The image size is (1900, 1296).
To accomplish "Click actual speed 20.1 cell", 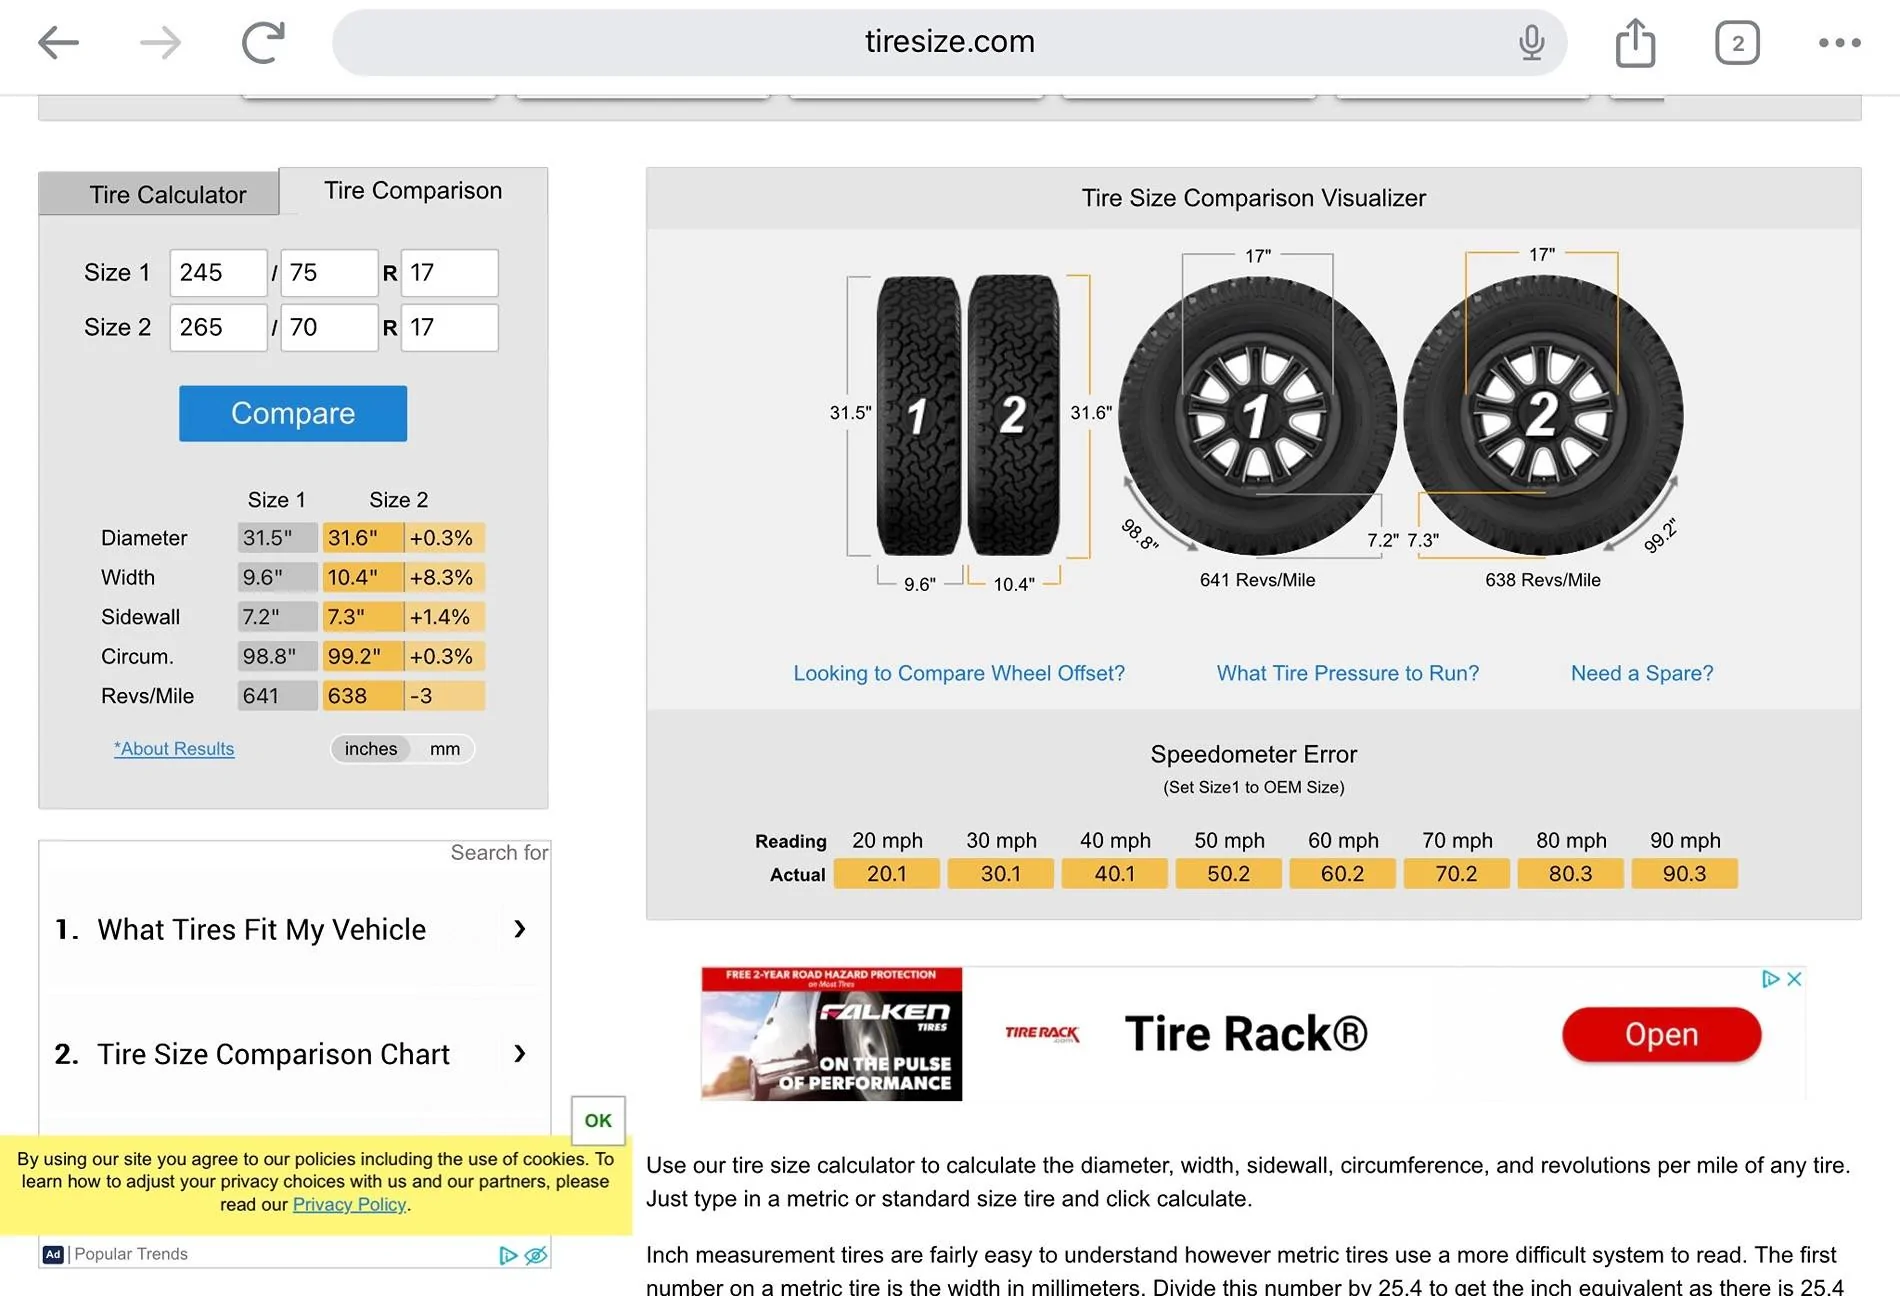I will tap(886, 874).
